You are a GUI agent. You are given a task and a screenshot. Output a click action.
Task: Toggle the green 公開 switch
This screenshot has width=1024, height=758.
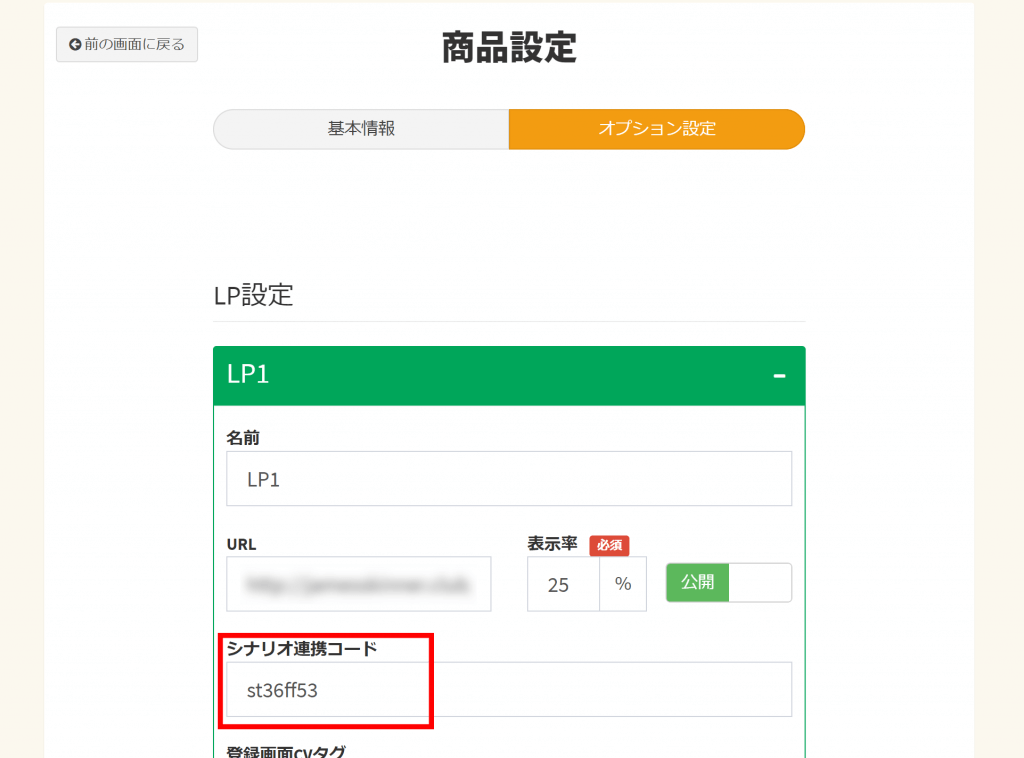tap(698, 583)
